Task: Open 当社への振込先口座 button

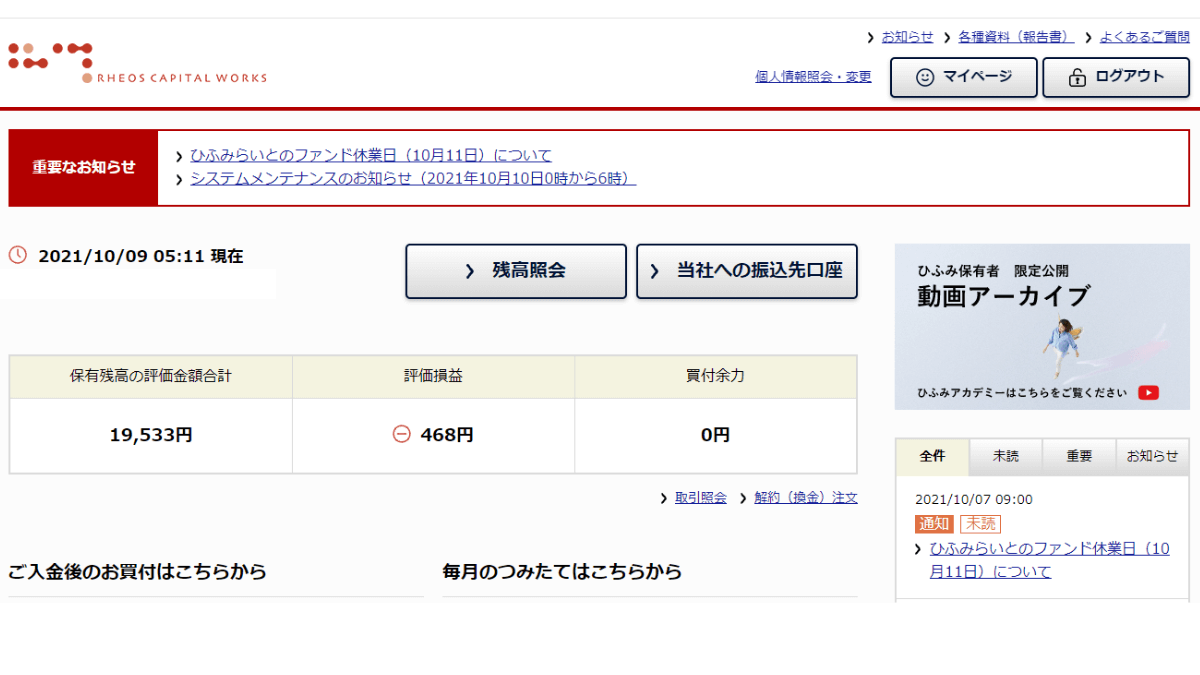Action: [x=747, y=271]
